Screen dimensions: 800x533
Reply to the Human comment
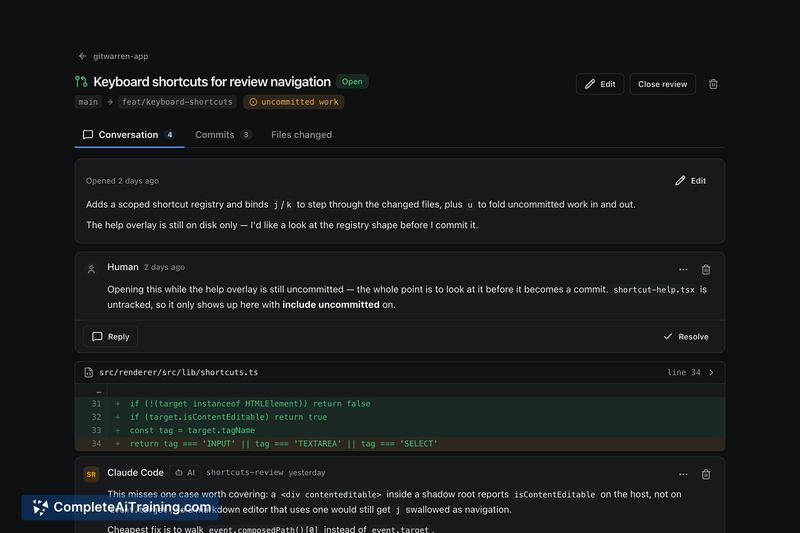coord(111,337)
